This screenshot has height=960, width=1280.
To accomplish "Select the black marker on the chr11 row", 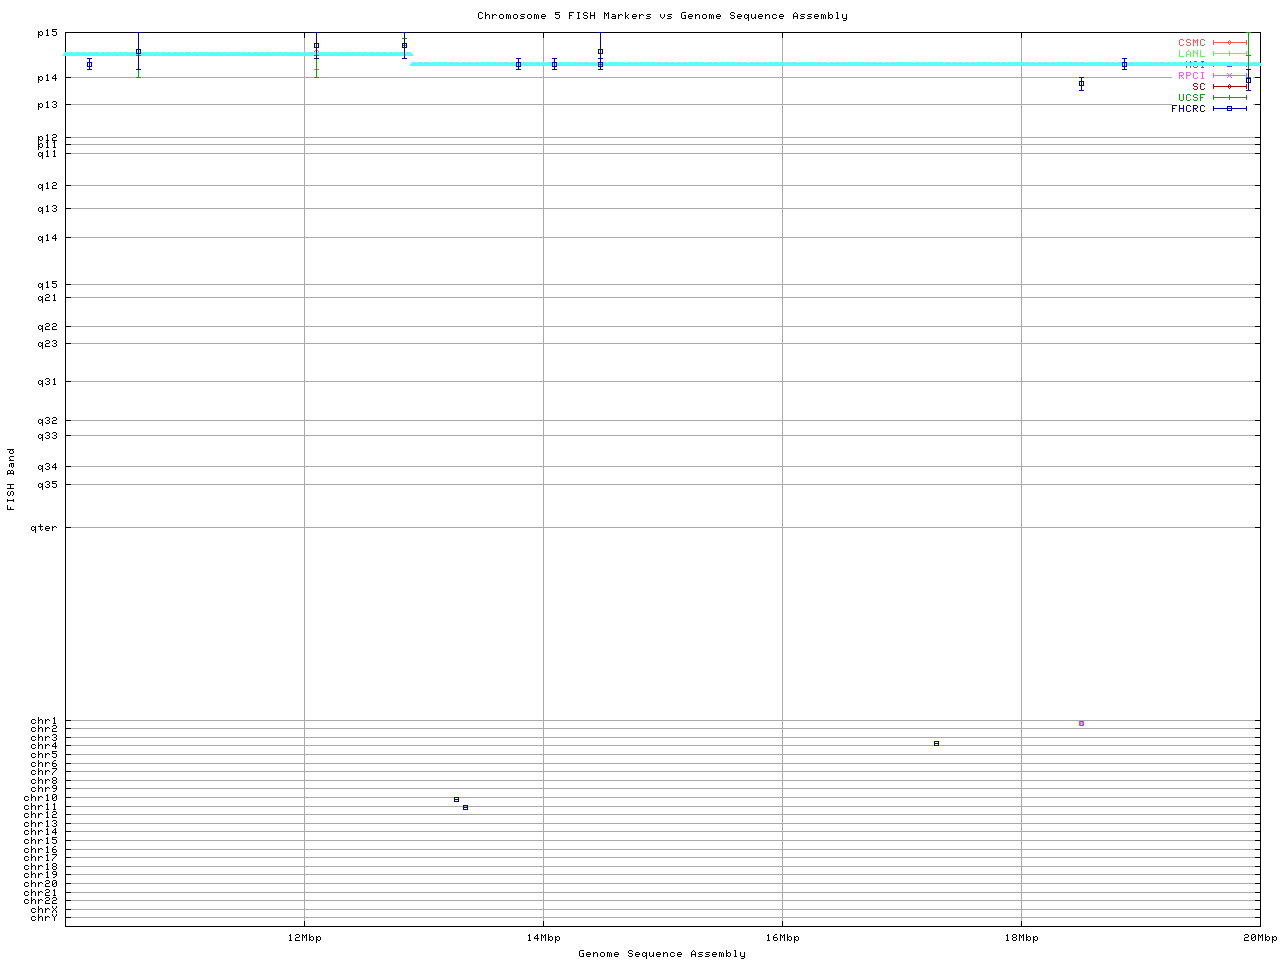I will [465, 807].
